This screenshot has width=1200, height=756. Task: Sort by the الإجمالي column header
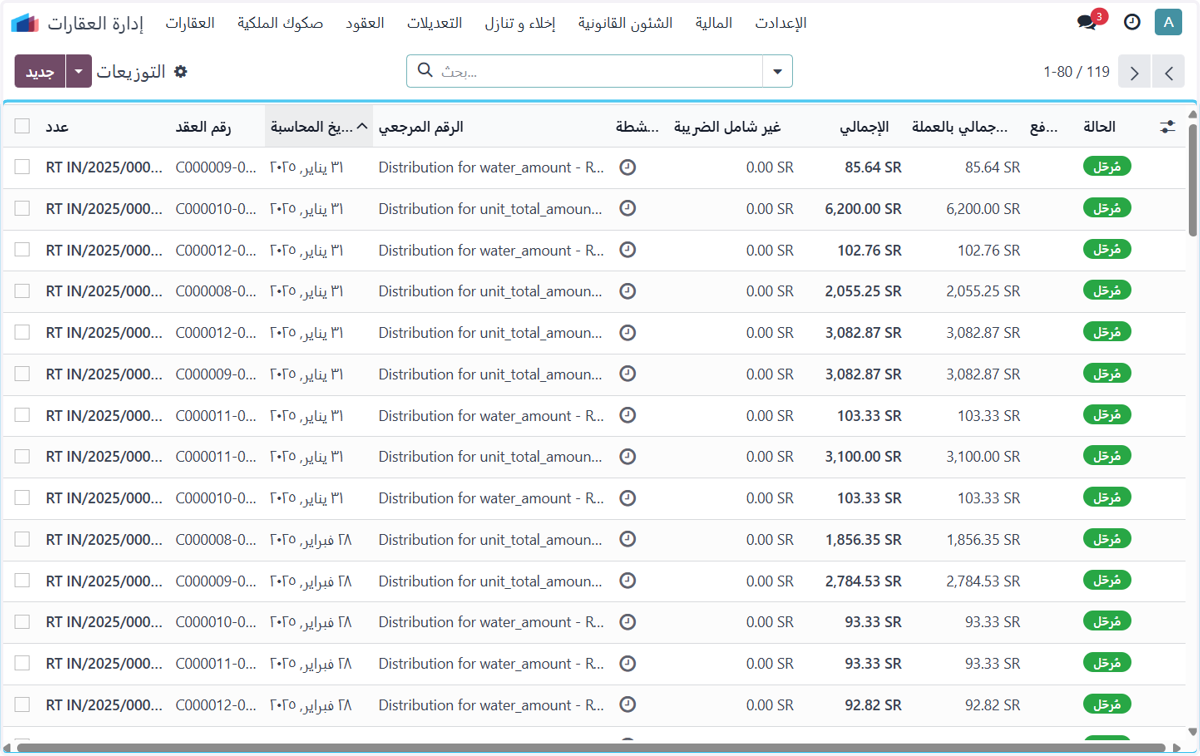pyautogui.click(x=863, y=127)
